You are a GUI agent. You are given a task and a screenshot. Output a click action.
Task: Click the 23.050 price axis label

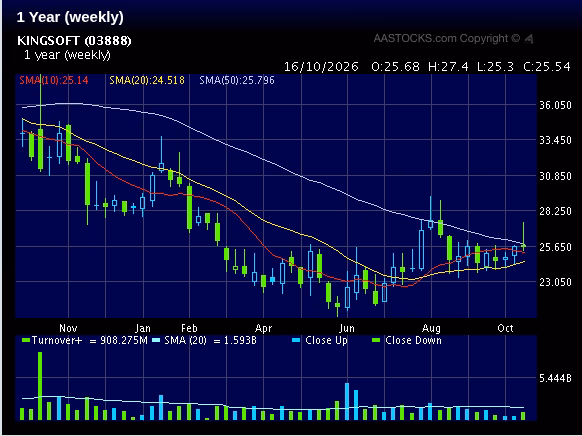point(555,282)
